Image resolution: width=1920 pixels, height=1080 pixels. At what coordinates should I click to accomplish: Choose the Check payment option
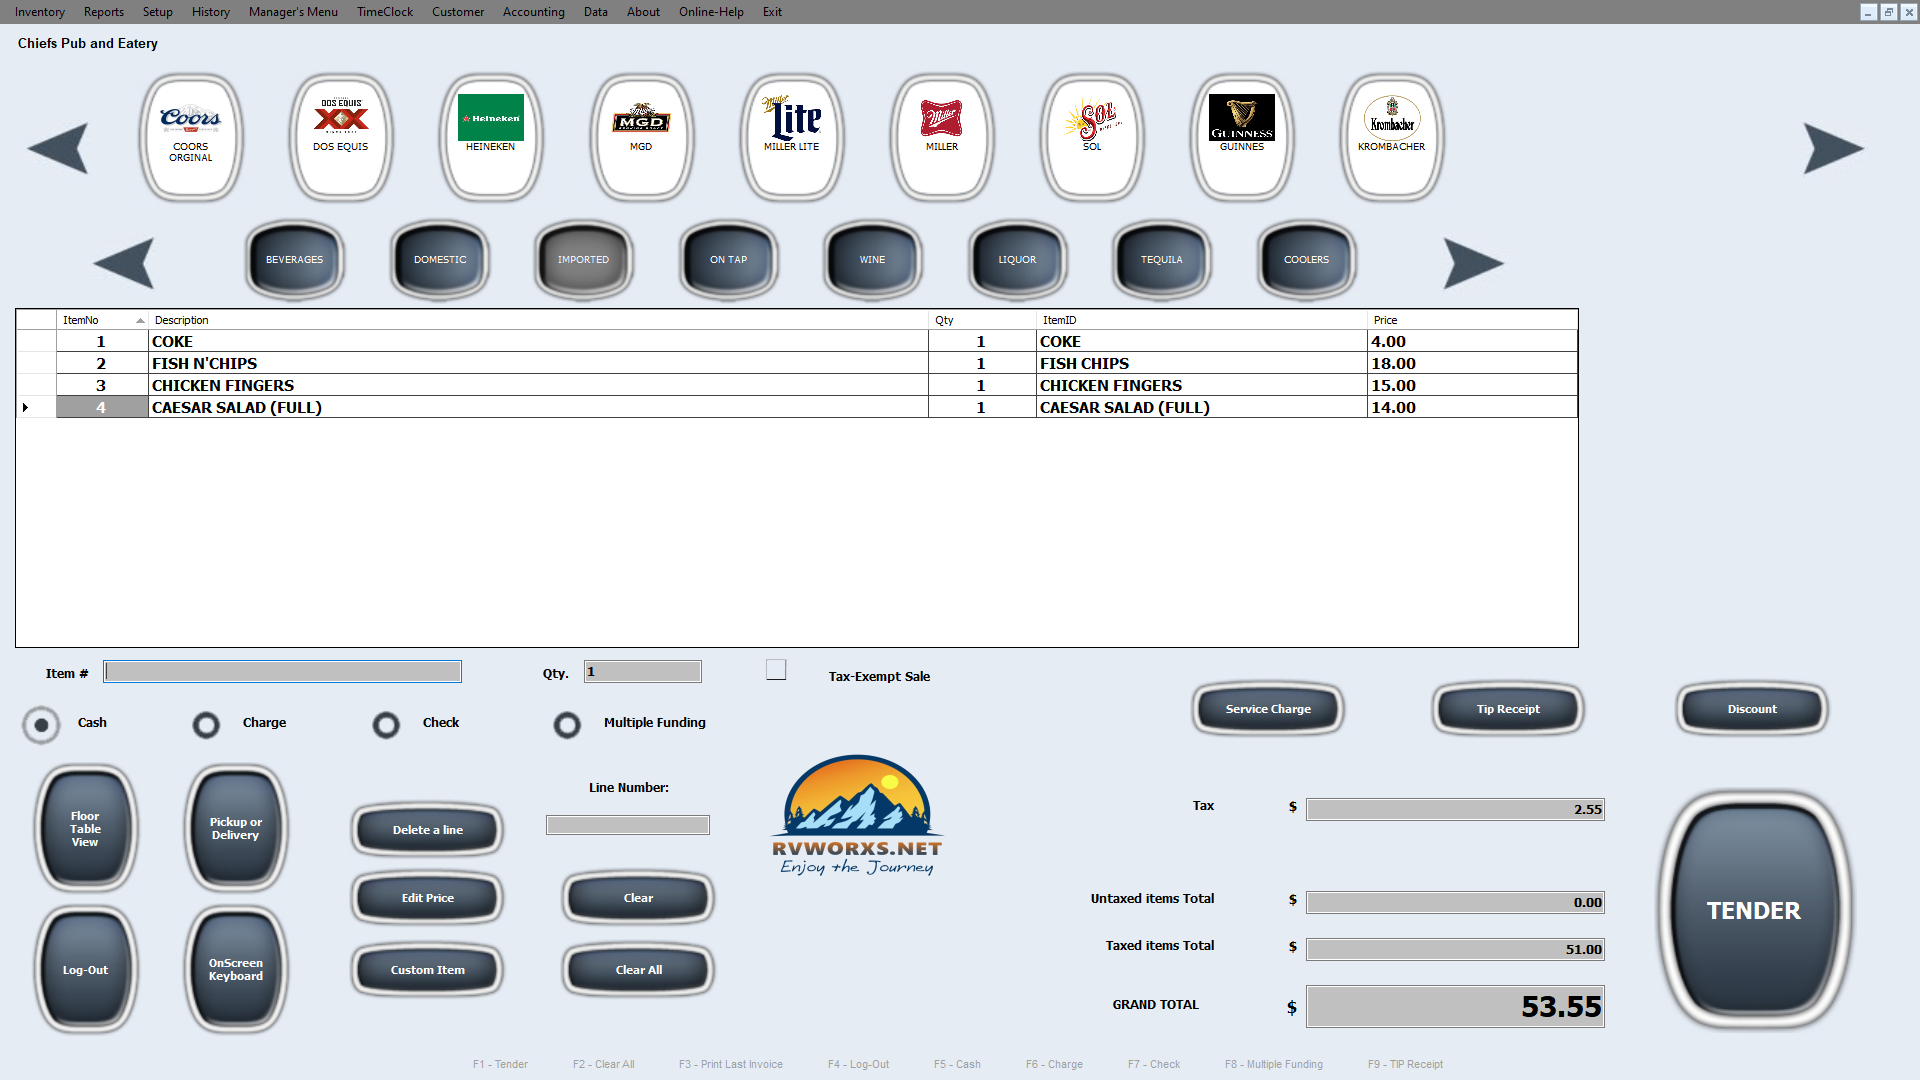[386, 724]
